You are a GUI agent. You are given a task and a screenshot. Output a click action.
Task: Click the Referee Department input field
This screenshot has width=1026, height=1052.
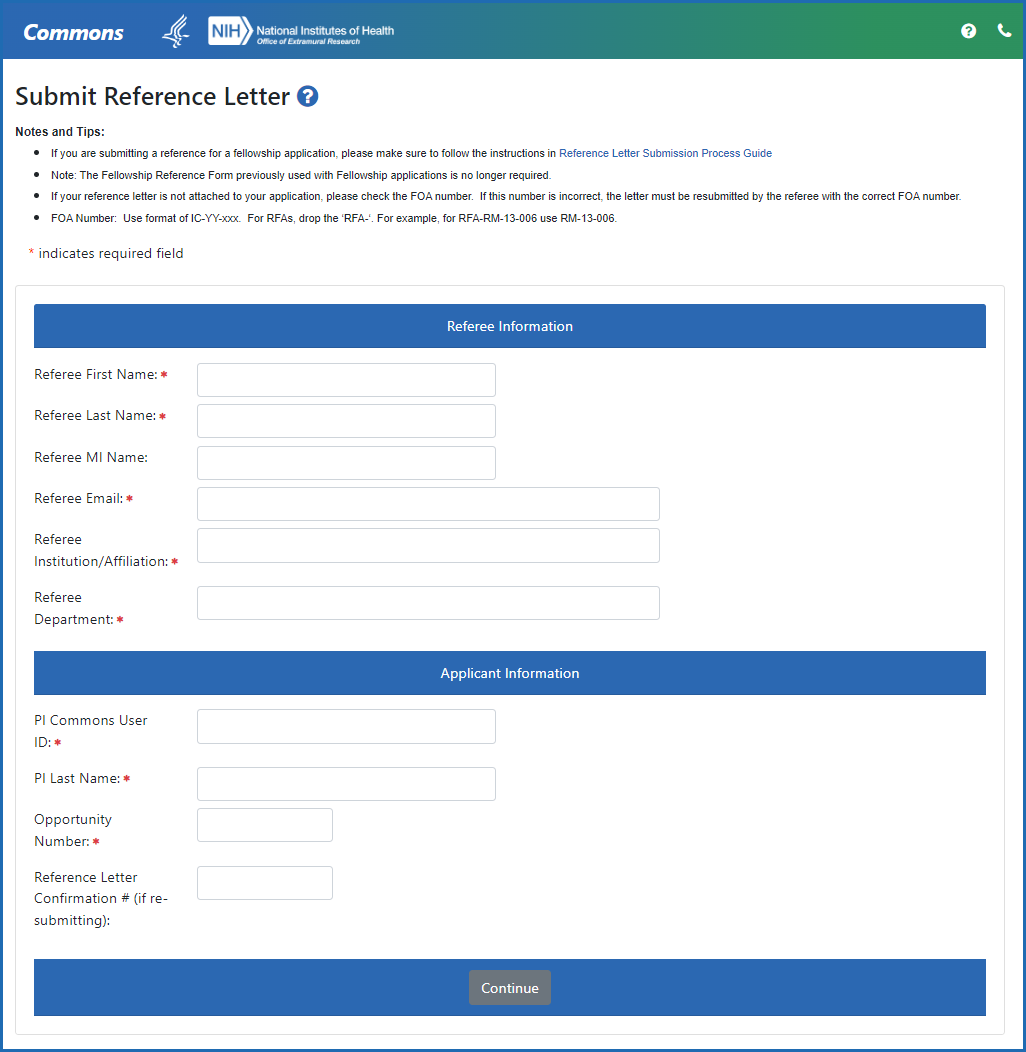click(428, 603)
